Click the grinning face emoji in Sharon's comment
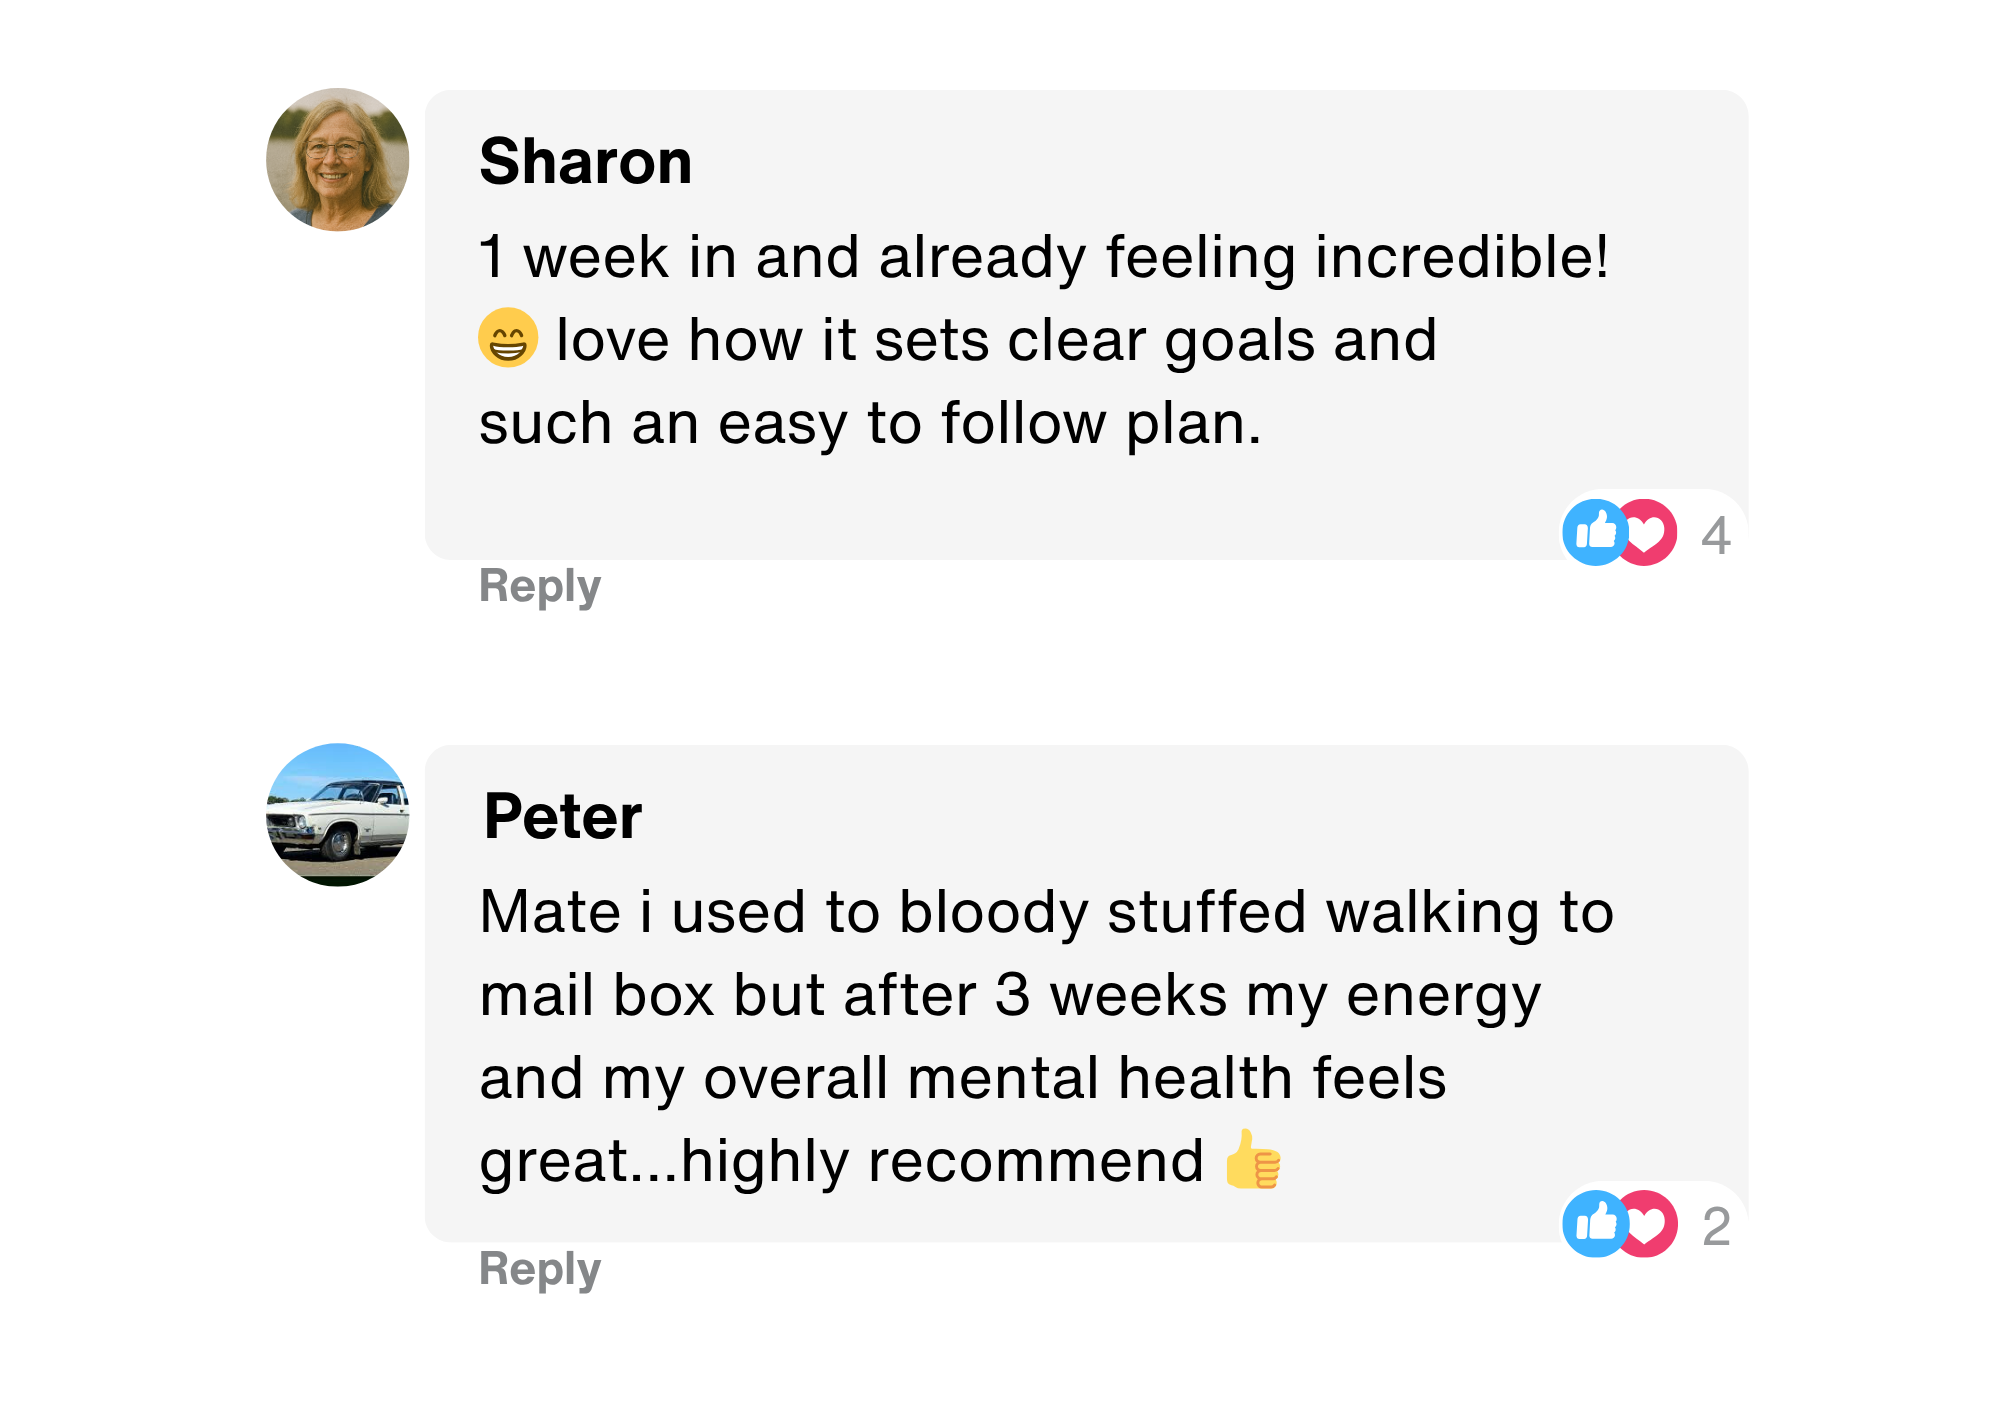 (508, 338)
